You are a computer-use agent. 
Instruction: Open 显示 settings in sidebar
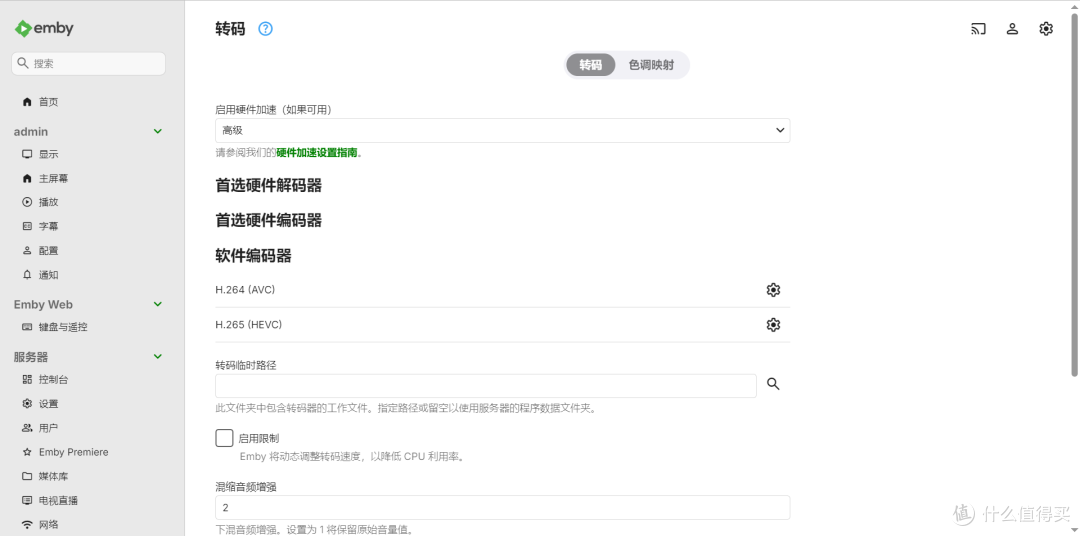[x=48, y=154]
